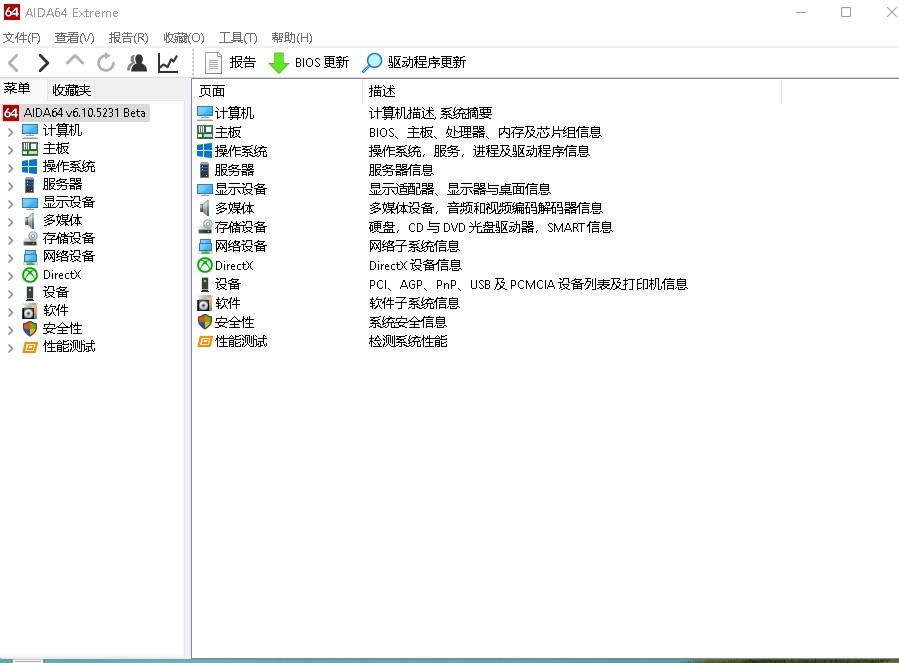Viewport: 899px width, 663px height.
Task: Switch to the 收藏夹 tab
Action: (72, 90)
